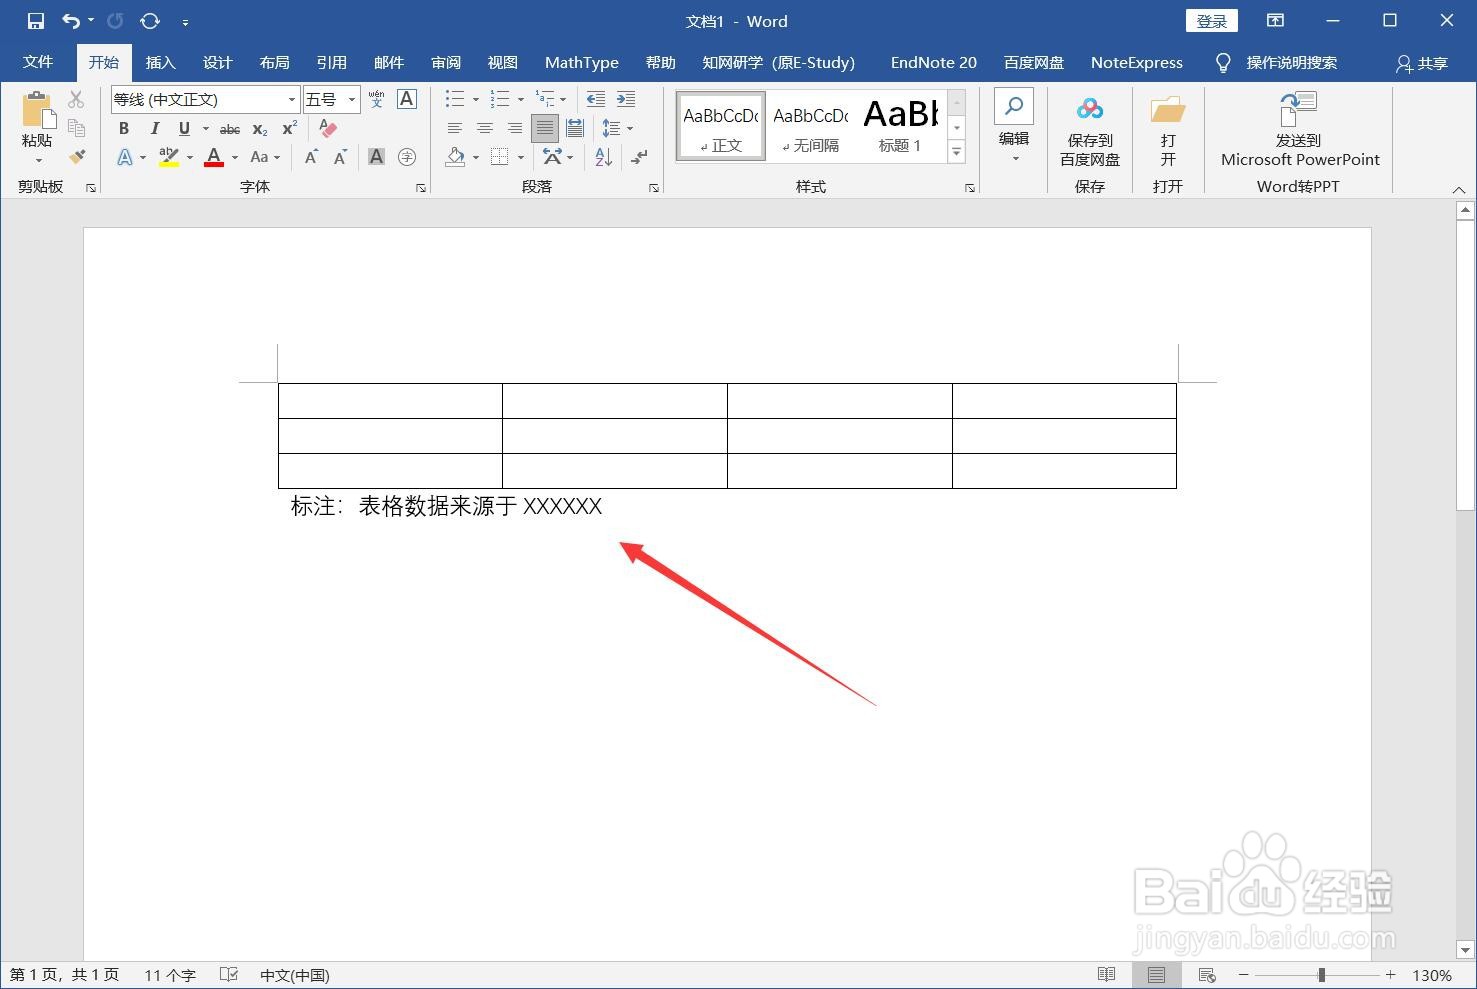Open the 编辑 search dropdown

1014,128
